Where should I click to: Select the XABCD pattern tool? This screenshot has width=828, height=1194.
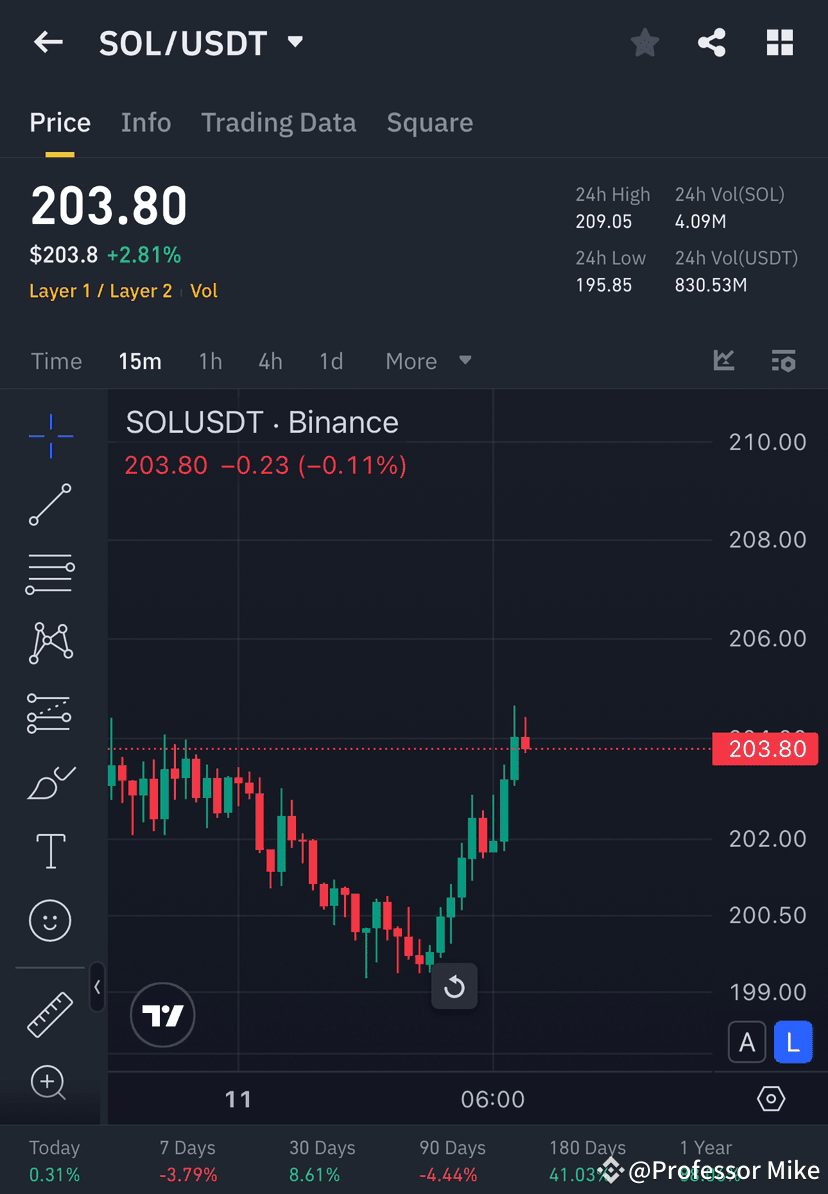coord(50,643)
